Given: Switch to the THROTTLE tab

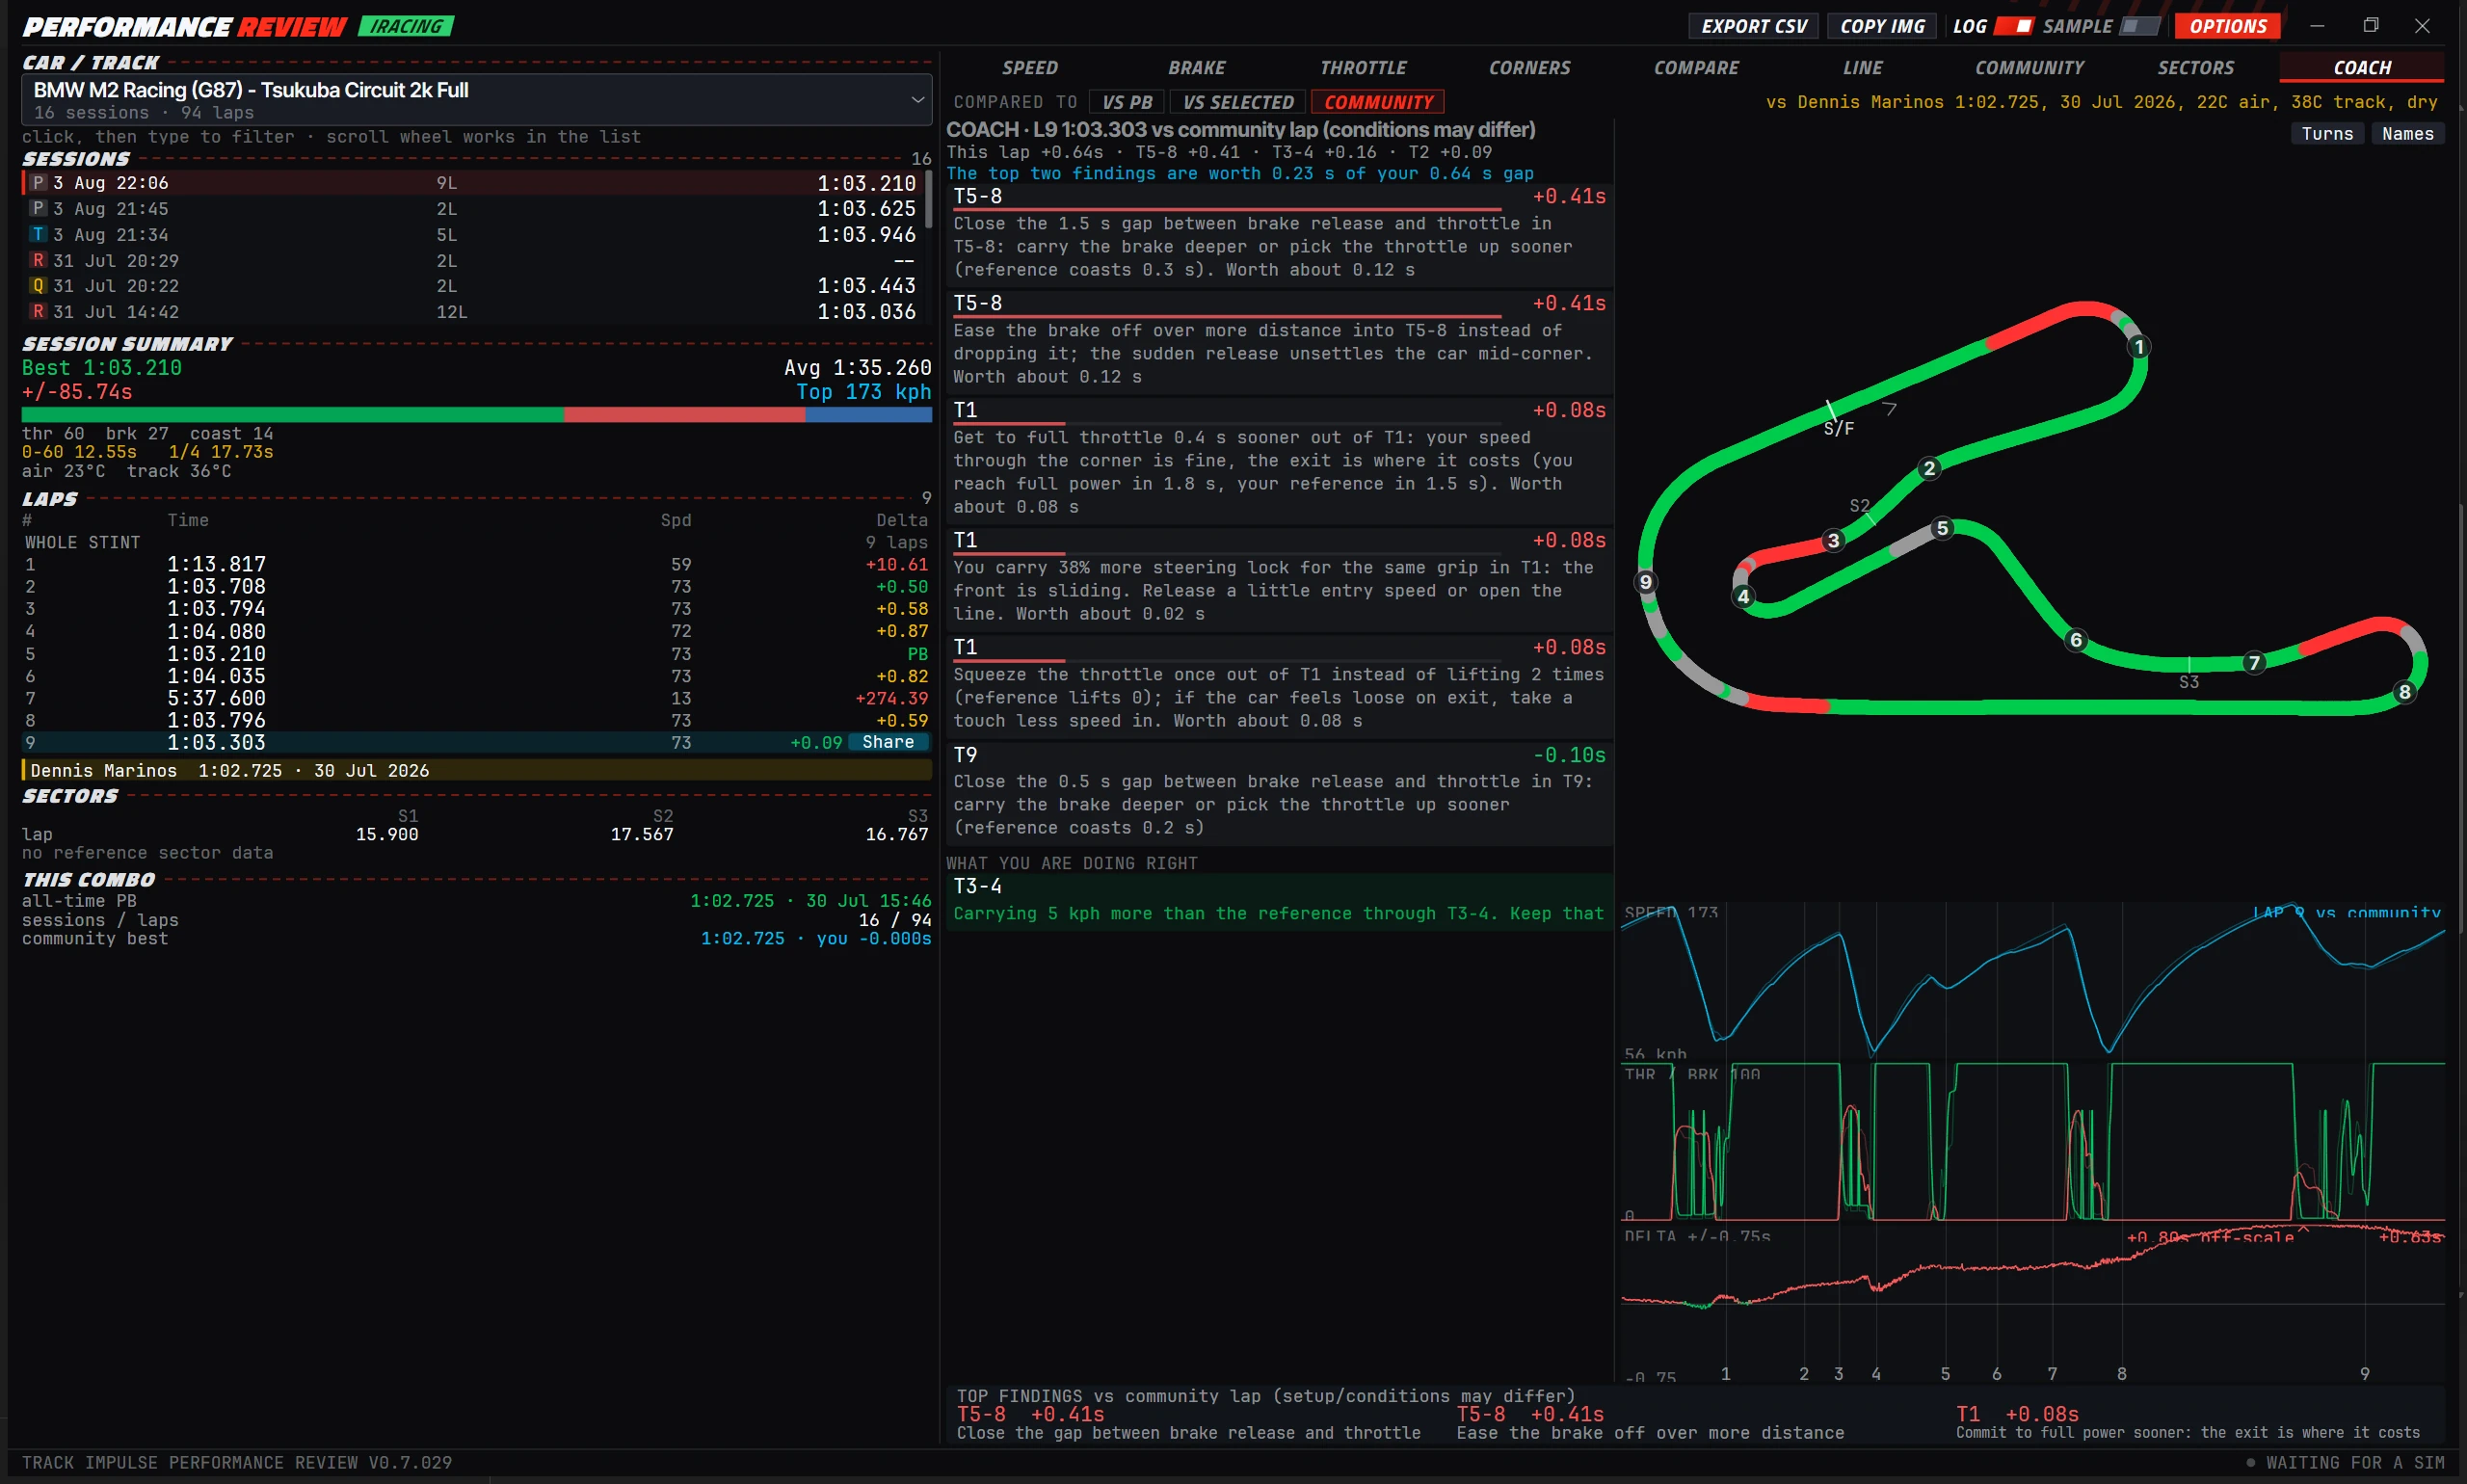Looking at the screenshot, I should 1363,68.
